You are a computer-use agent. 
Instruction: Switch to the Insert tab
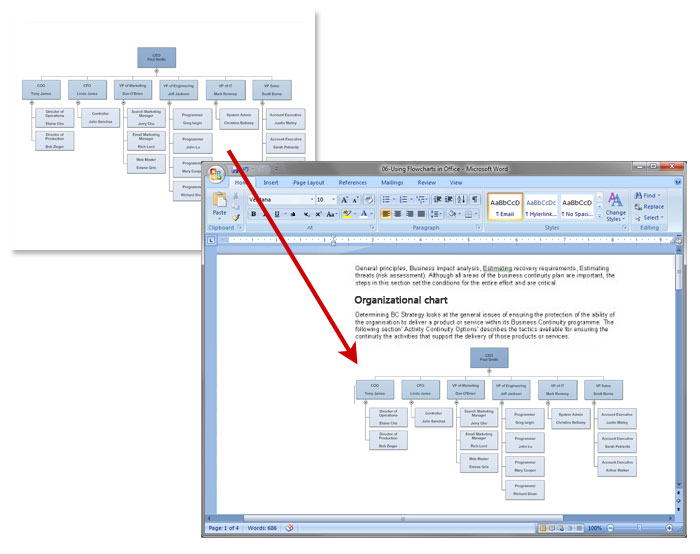(271, 183)
